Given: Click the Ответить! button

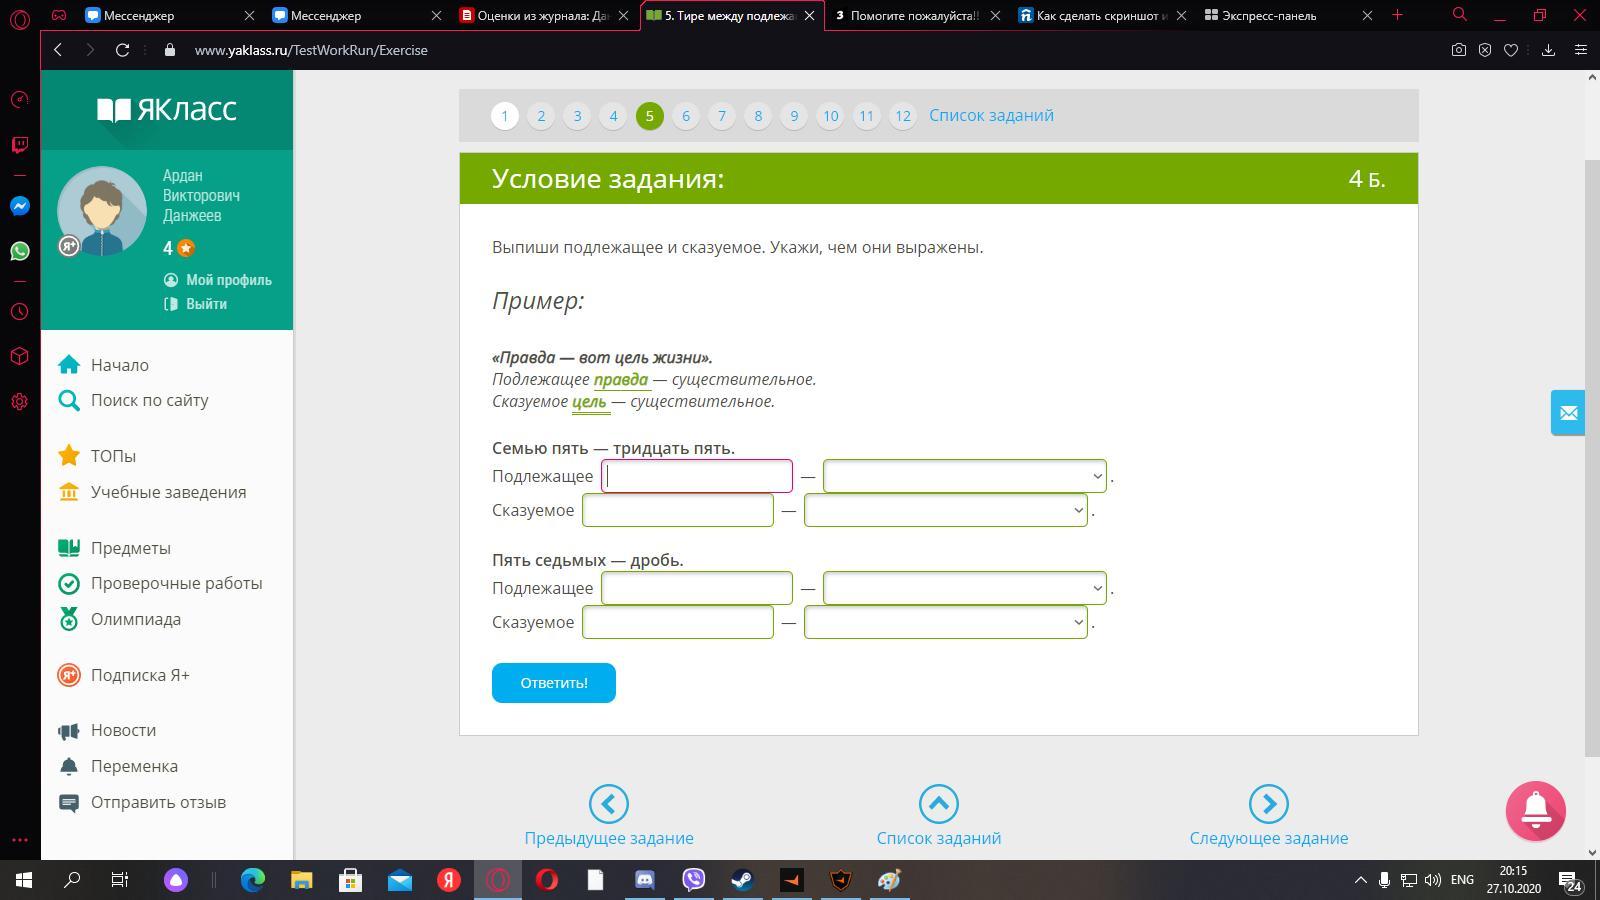Looking at the screenshot, I should 554,683.
